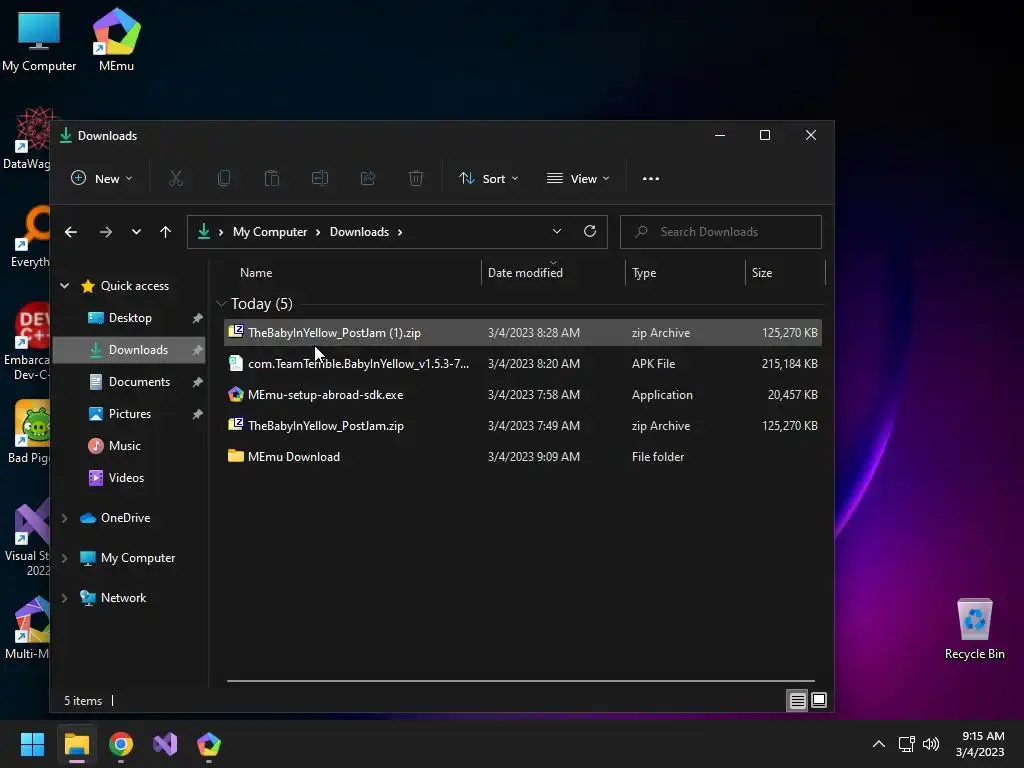The height and width of the screenshot is (768, 1024).
Task: Go back with the left arrow
Action: click(x=71, y=232)
